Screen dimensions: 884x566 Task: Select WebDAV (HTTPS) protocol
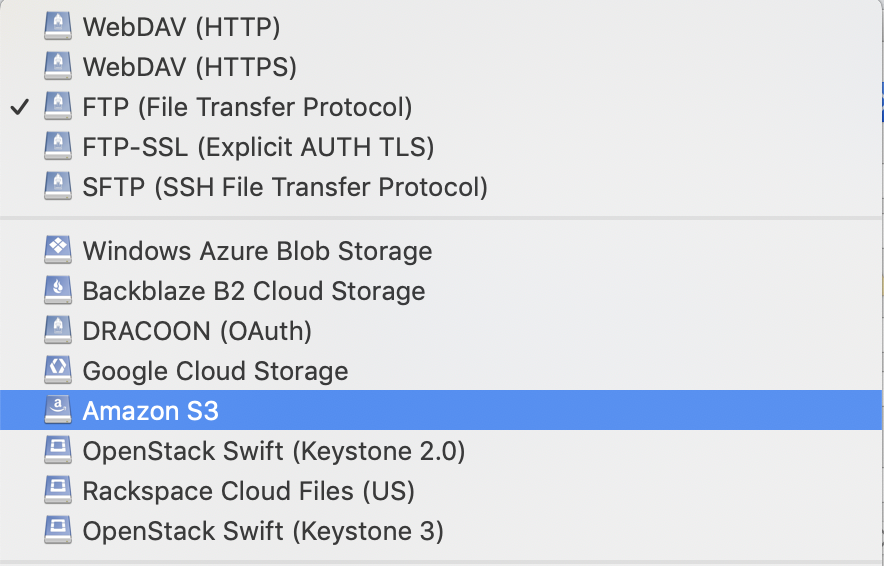click(441, 67)
